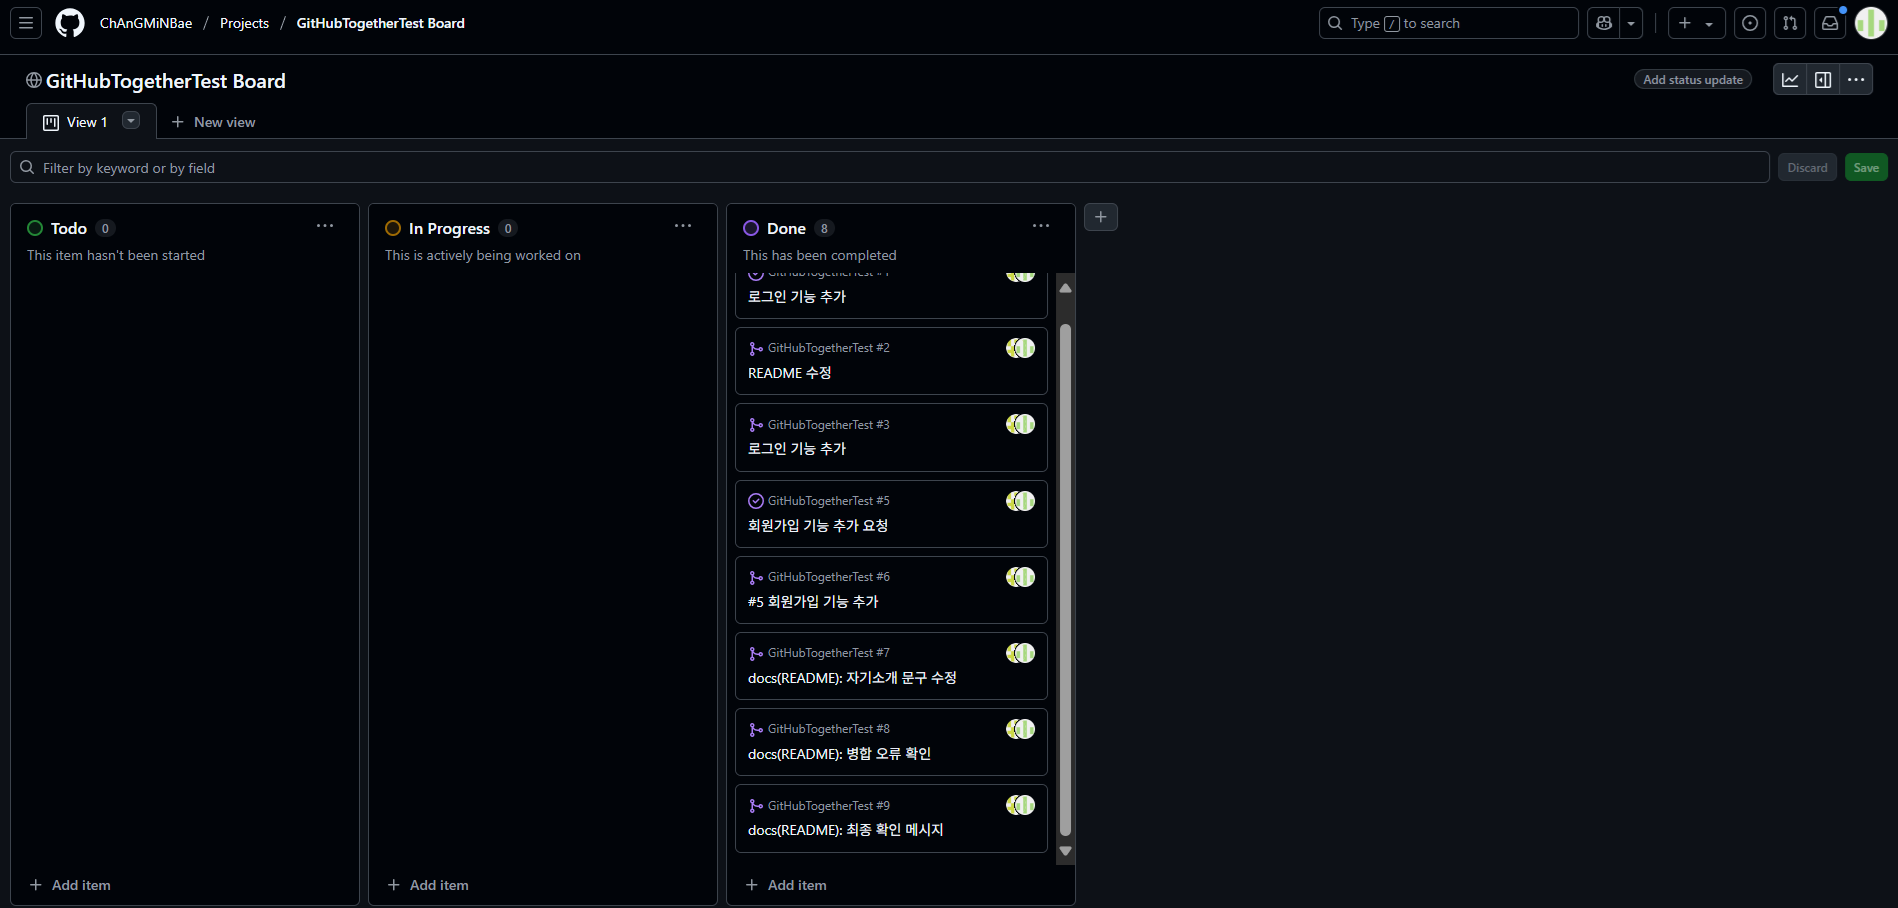Click the GitHubTogetherTest #2 reference text

pos(829,348)
